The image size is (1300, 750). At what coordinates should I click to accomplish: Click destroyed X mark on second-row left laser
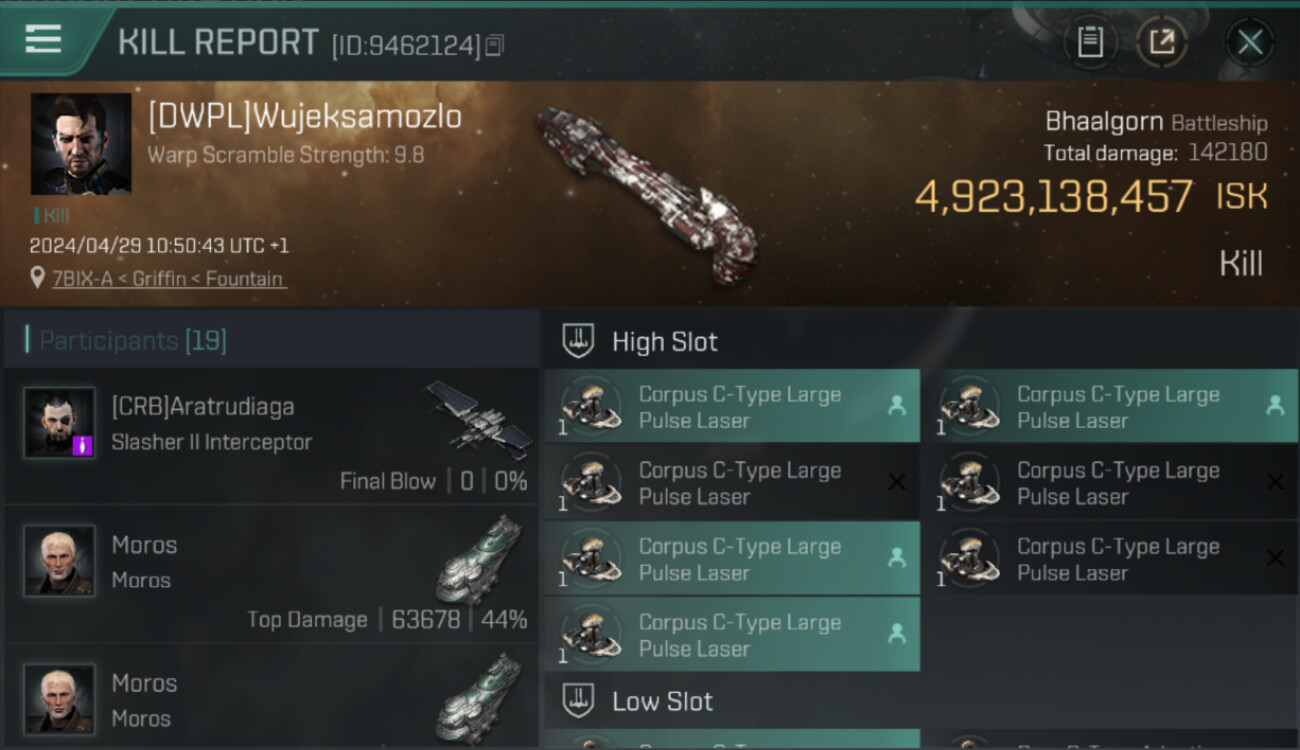click(x=897, y=482)
